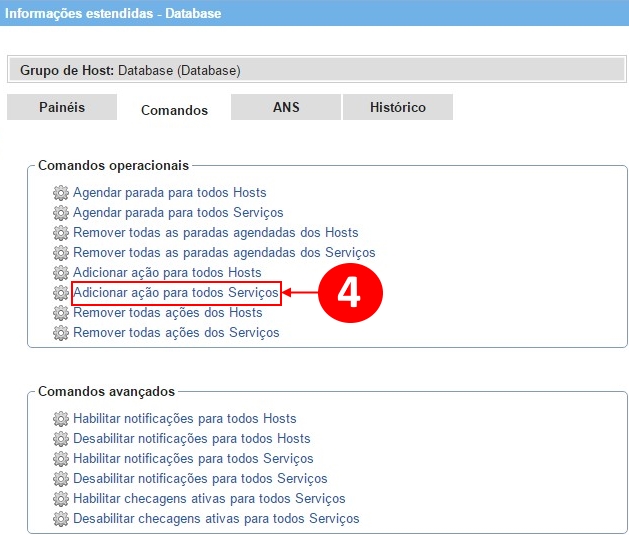Click gear icon beside Adicionar ação para todos Hosts

point(61,272)
